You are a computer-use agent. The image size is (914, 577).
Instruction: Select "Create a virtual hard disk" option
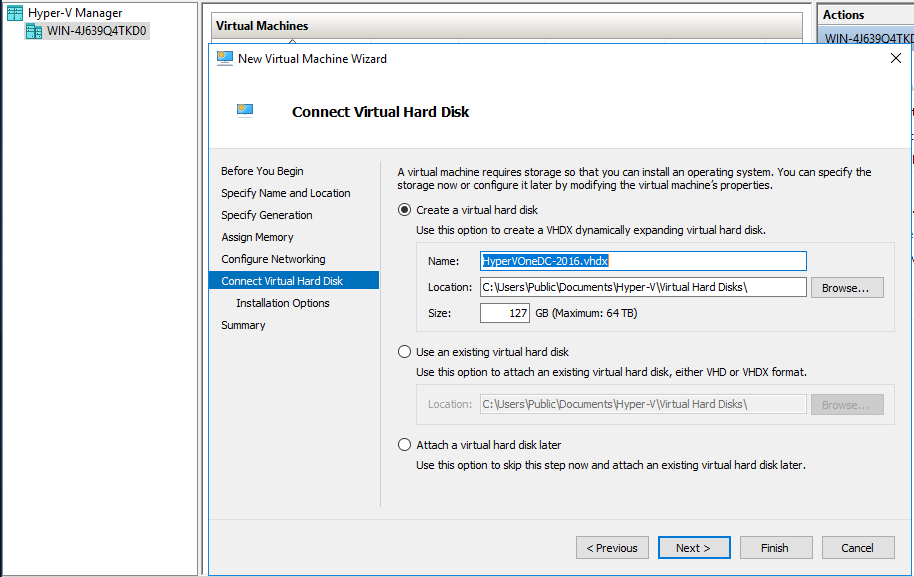pos(404,209)
